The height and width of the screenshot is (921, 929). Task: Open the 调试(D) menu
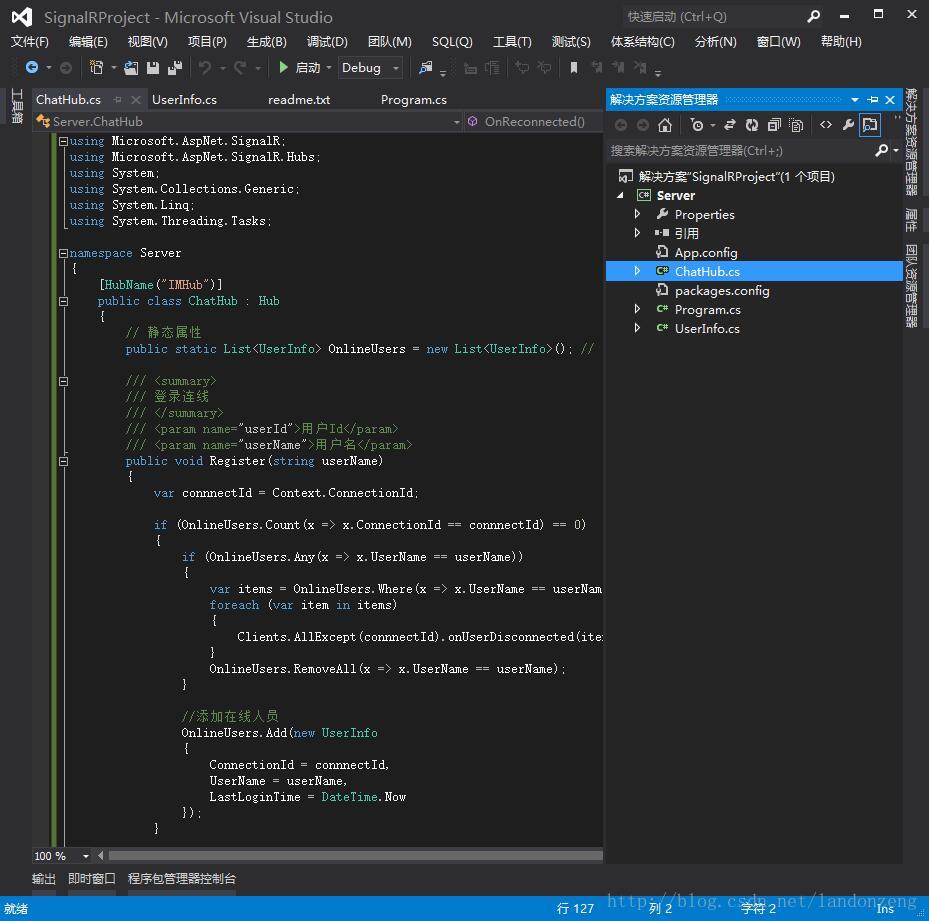click(327, 41)
